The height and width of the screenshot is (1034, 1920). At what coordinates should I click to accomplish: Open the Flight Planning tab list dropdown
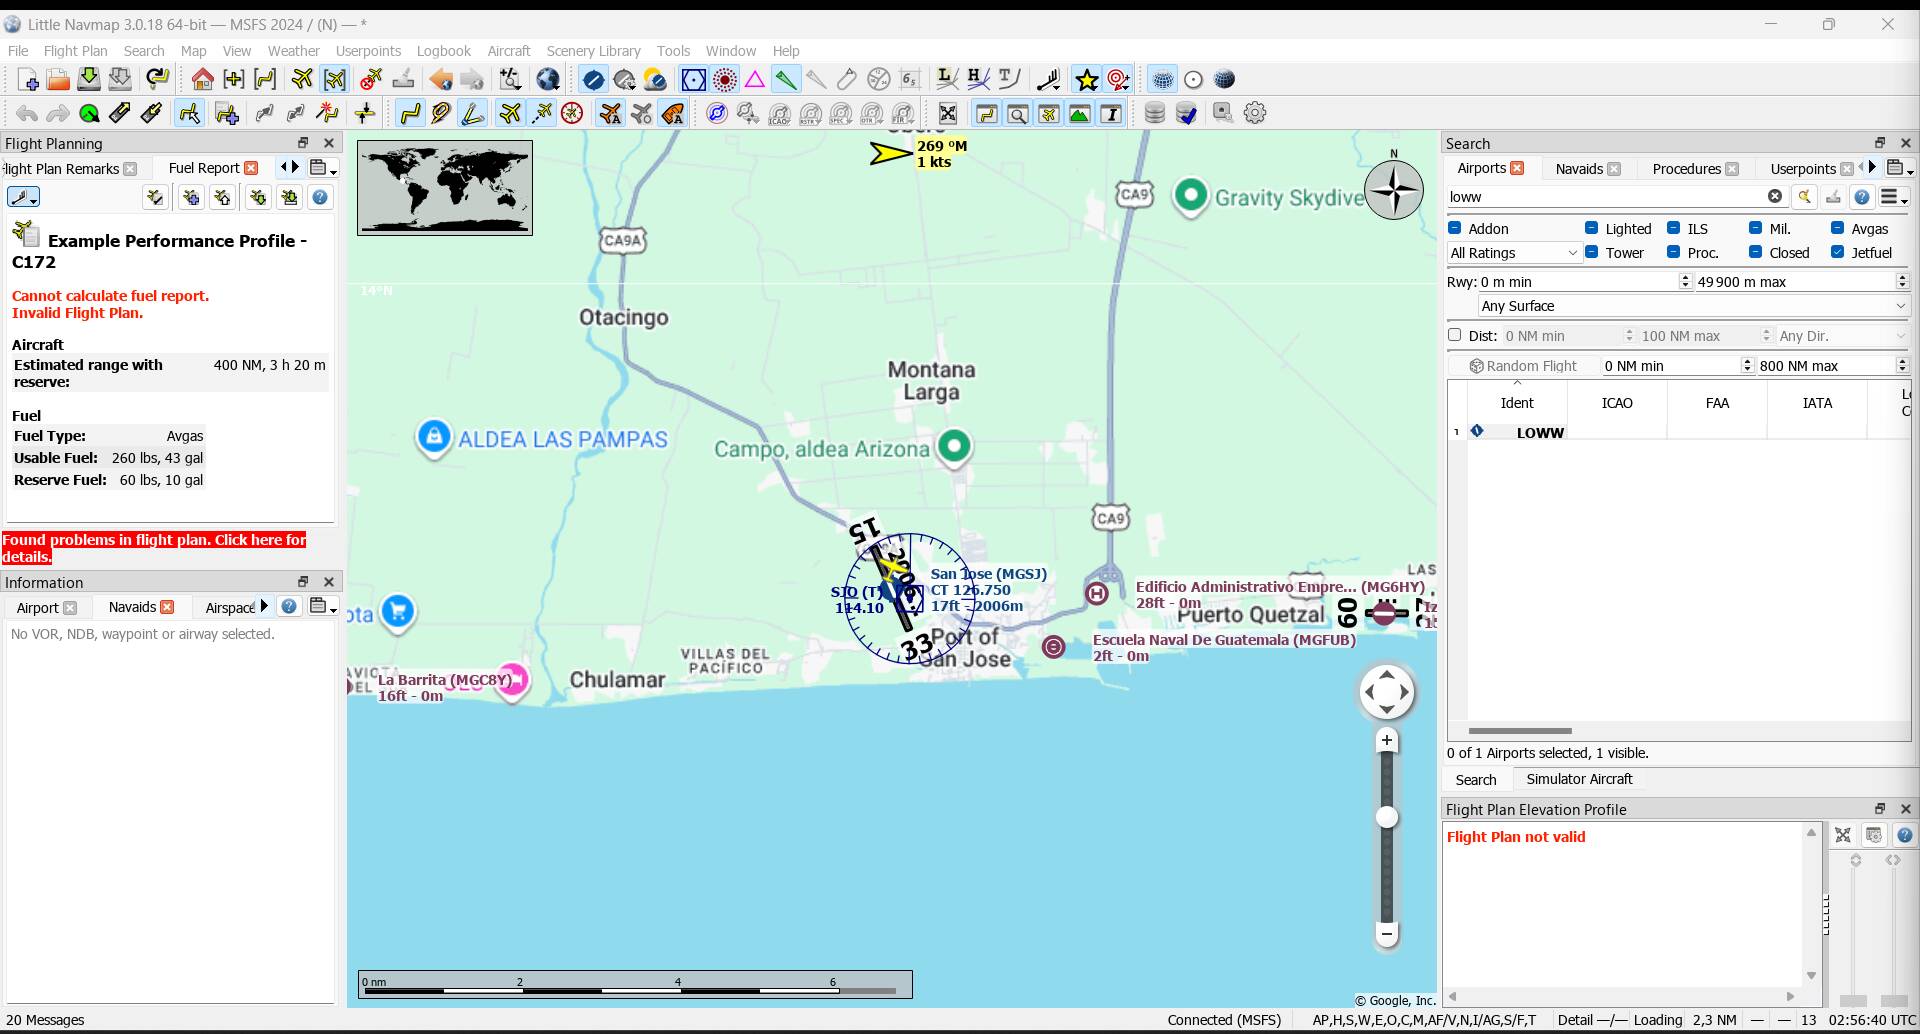(x=323, y=168)
